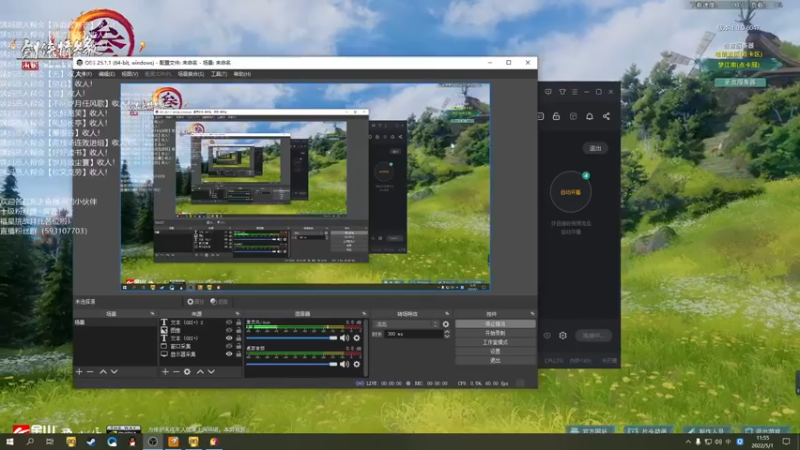Pop out the Scene Transitions dock header icon
800x450 pixels.
(x=447, y=313)
